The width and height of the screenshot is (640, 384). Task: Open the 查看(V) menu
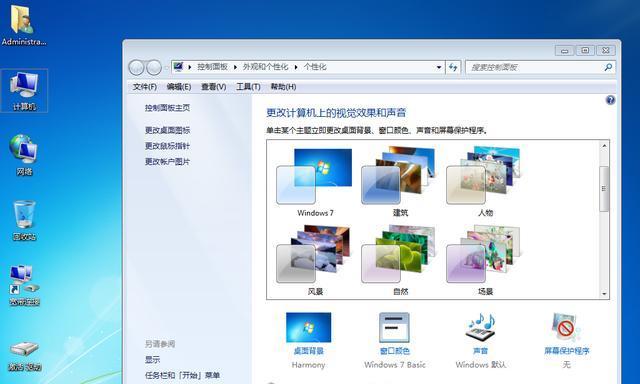click(213, 87)
